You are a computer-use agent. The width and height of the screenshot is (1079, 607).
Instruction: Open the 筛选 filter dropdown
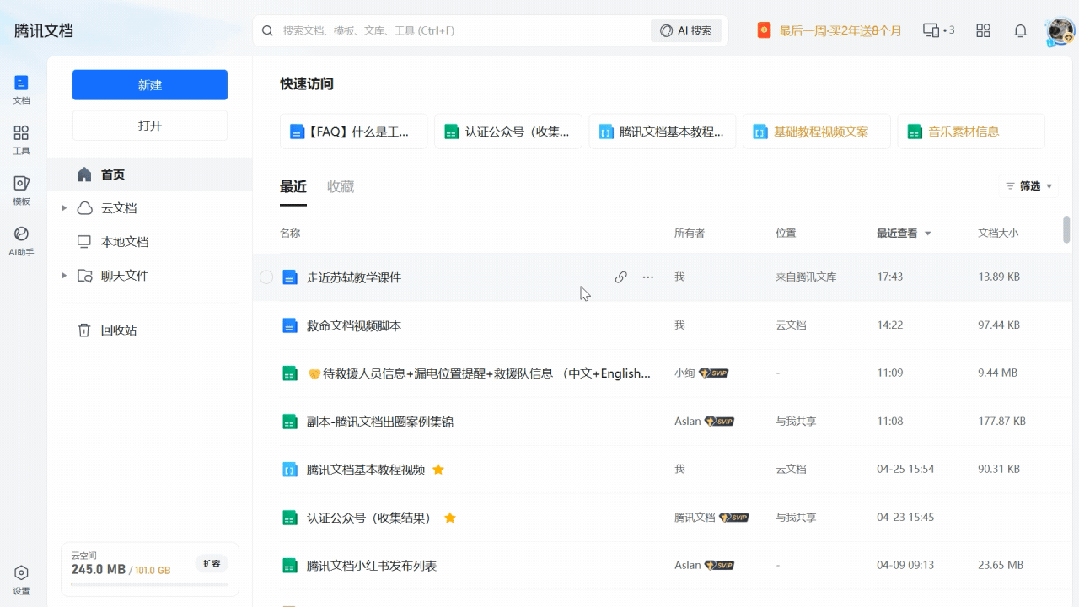click(1029, 186)
